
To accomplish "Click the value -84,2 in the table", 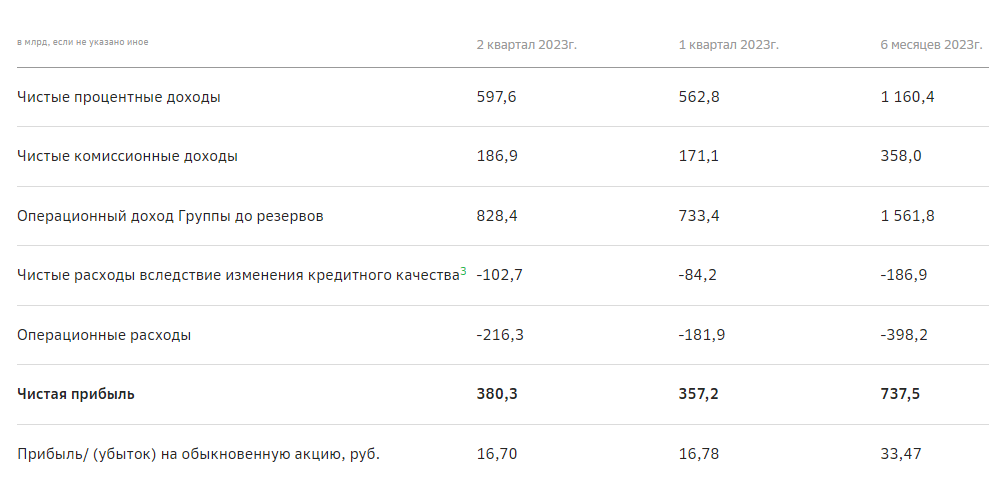I will [x=699, y=275].
